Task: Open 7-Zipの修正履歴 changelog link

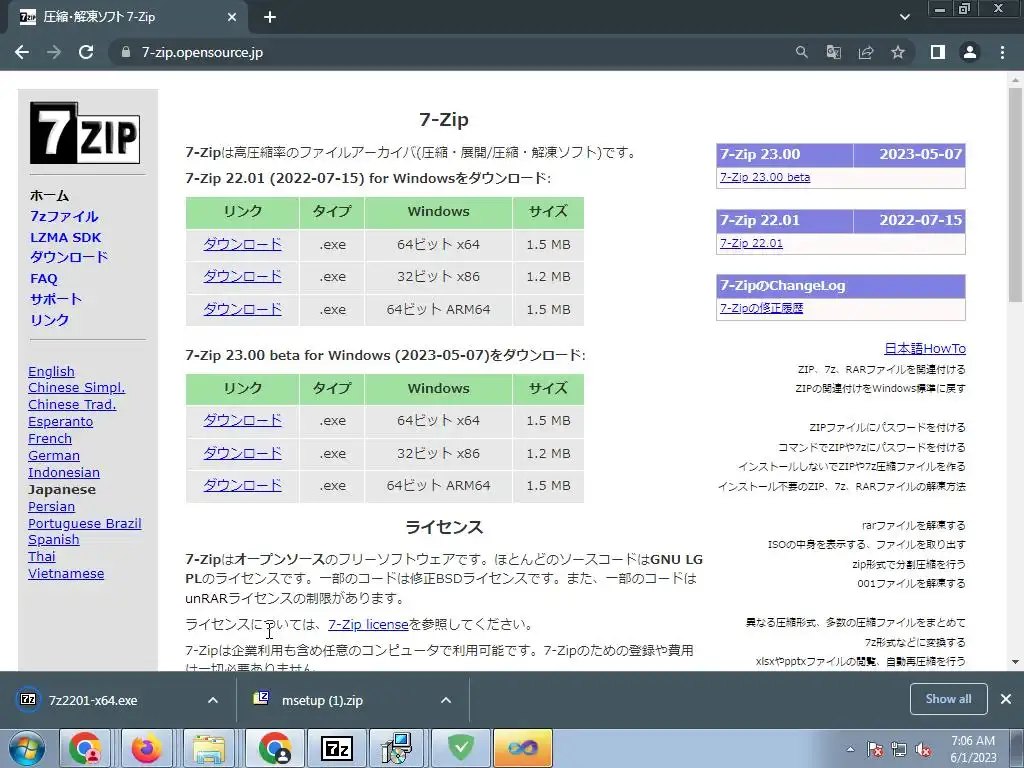Action: (x=761, y=308)
